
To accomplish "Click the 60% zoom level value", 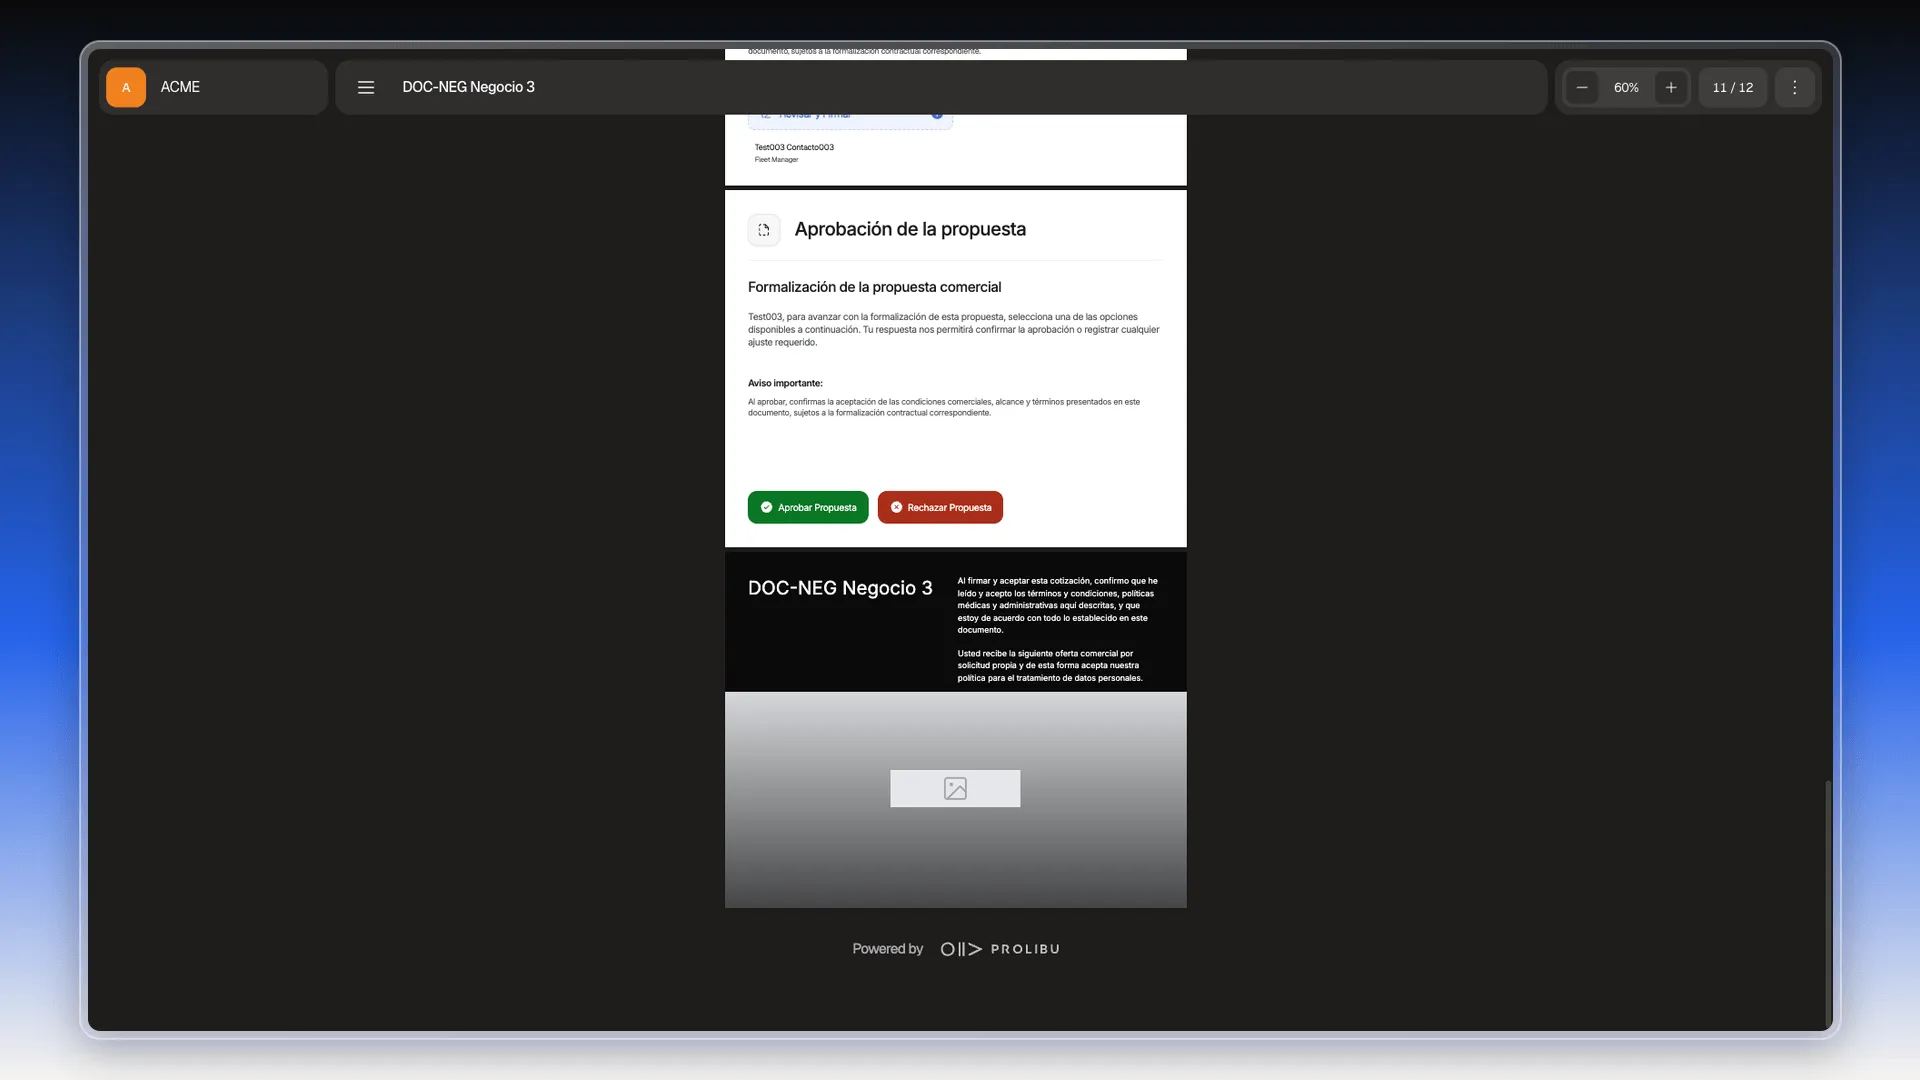I will coord(1626,87).
